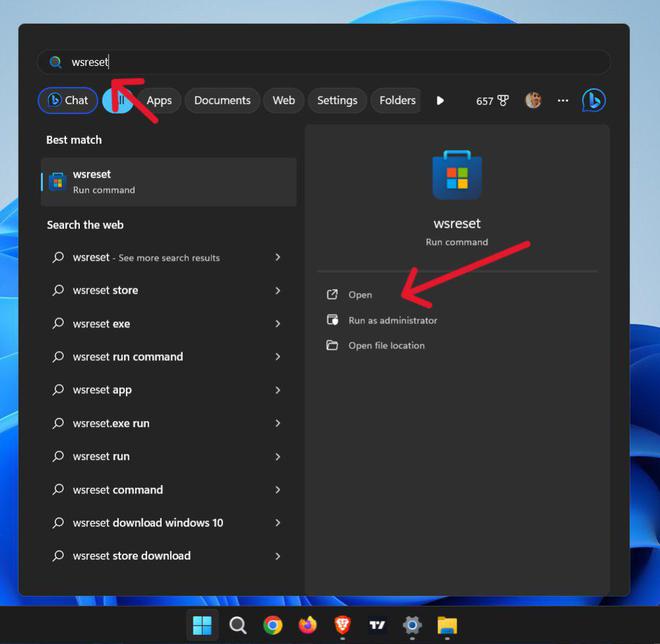The image size is (660, 644).
Task: Switch to the Documents filter tab
Action: pos(222,101)
